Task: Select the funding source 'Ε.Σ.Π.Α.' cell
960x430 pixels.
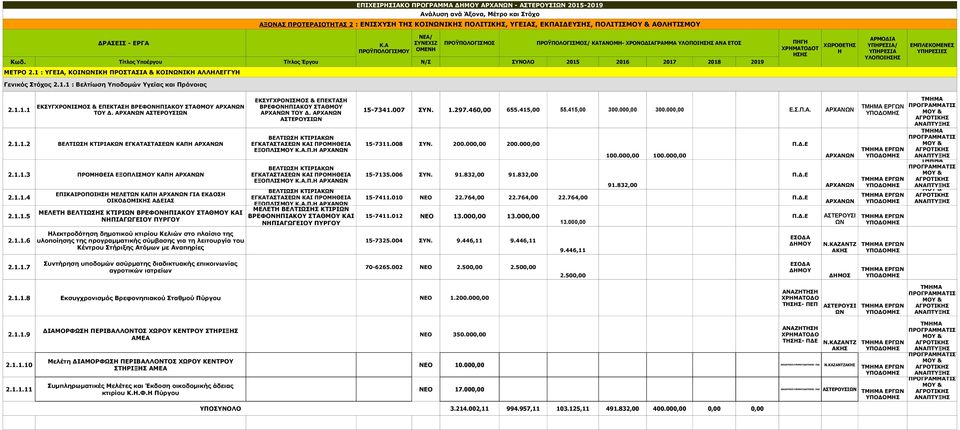Action: click(800, 110)
